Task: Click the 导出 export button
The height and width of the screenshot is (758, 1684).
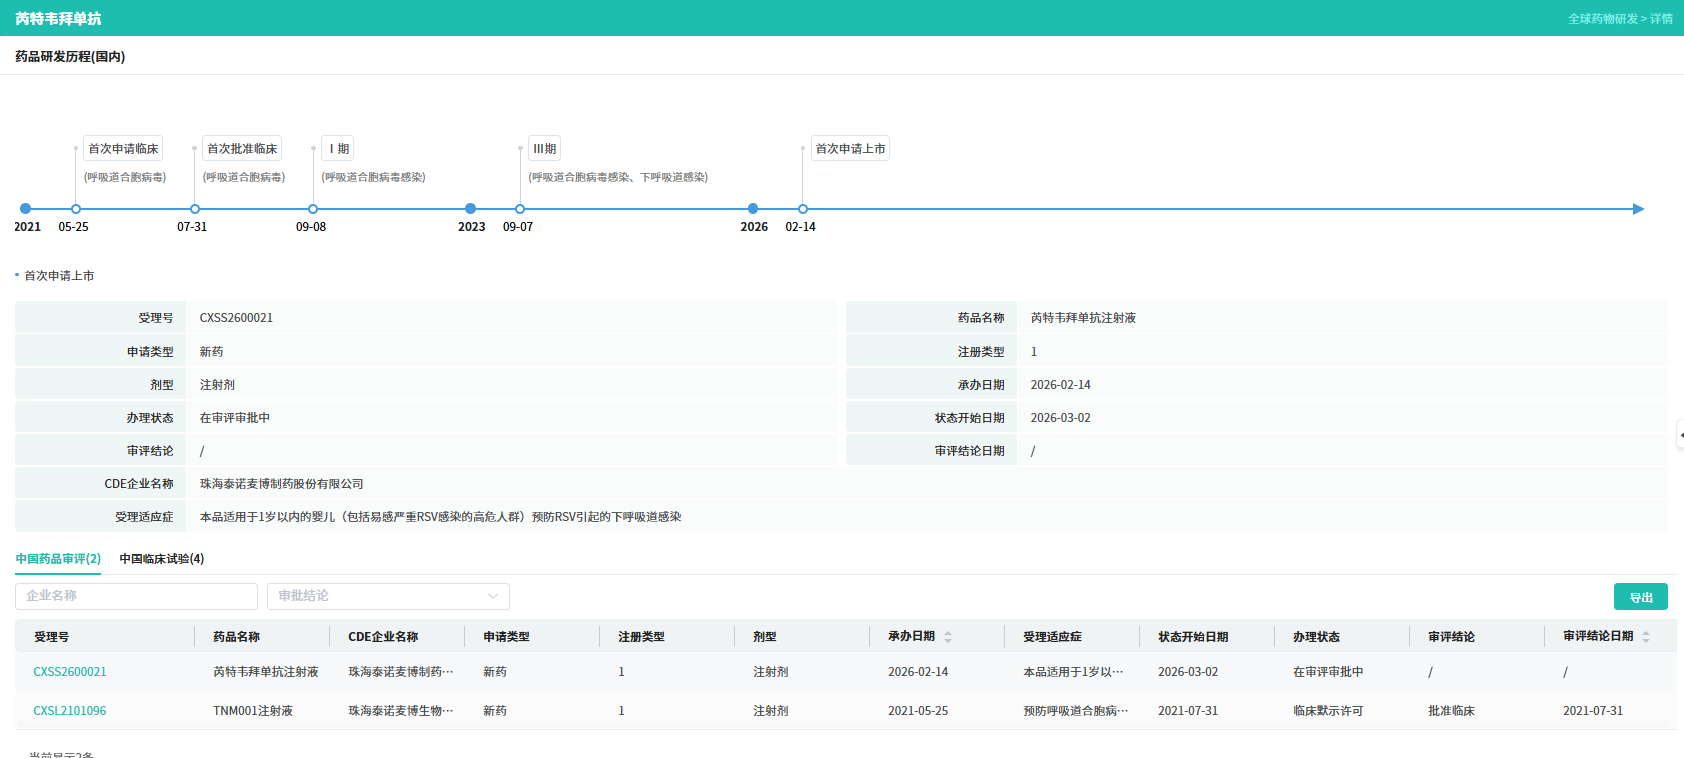Action: click(x=1641, y=597)
